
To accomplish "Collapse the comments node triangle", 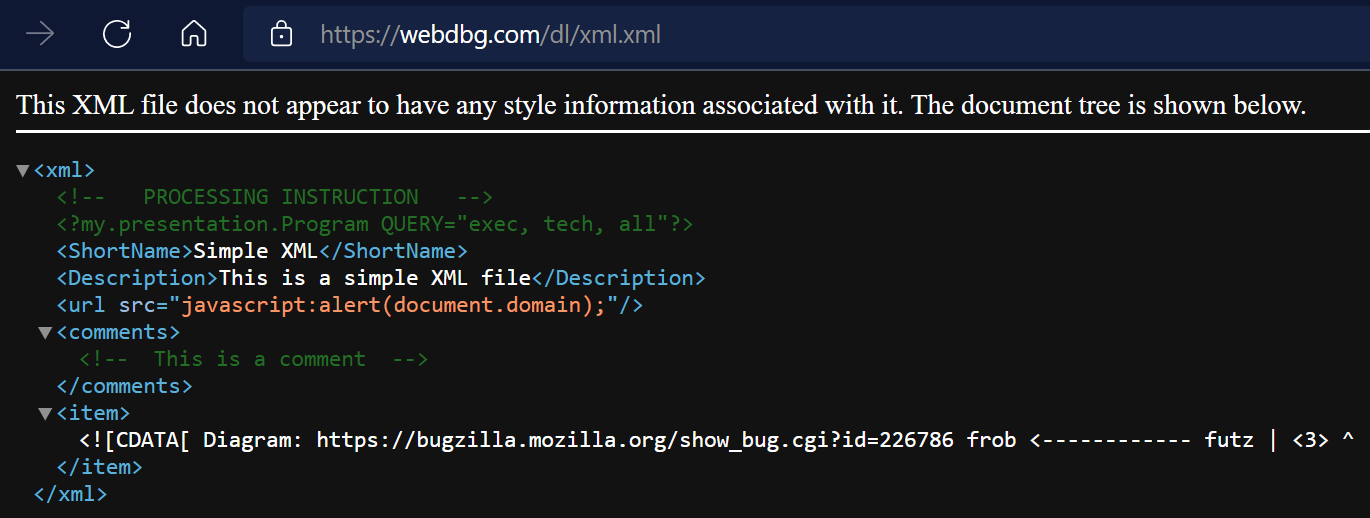I will click(x=45, y=332).
